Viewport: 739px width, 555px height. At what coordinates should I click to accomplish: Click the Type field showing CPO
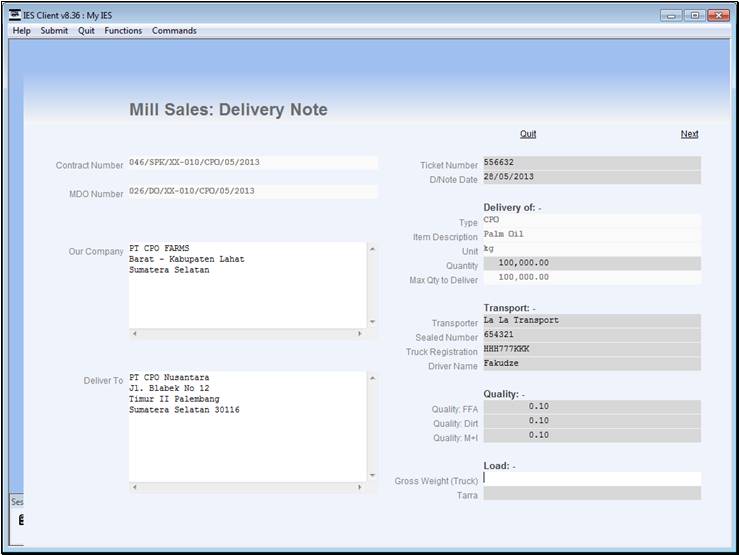coord(592,220)
